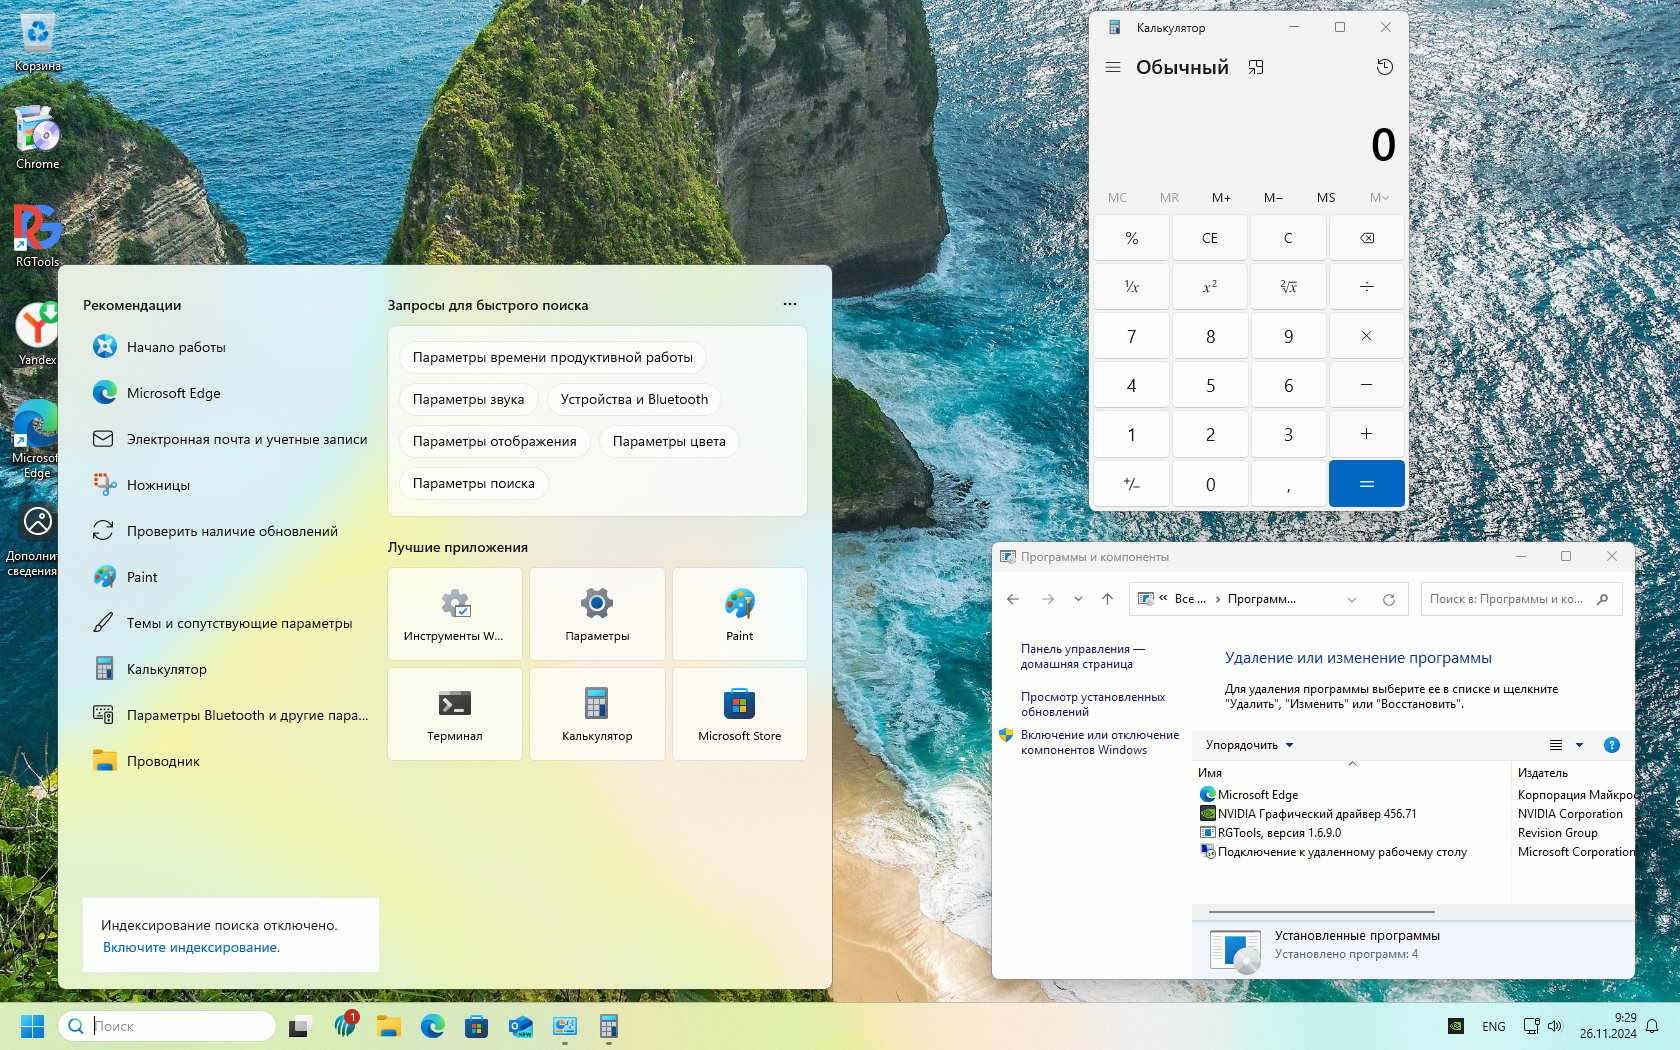Select the RGTools desktop shortcut
This screenshot has height=1050, width=1680.
[x=37, y=236]
